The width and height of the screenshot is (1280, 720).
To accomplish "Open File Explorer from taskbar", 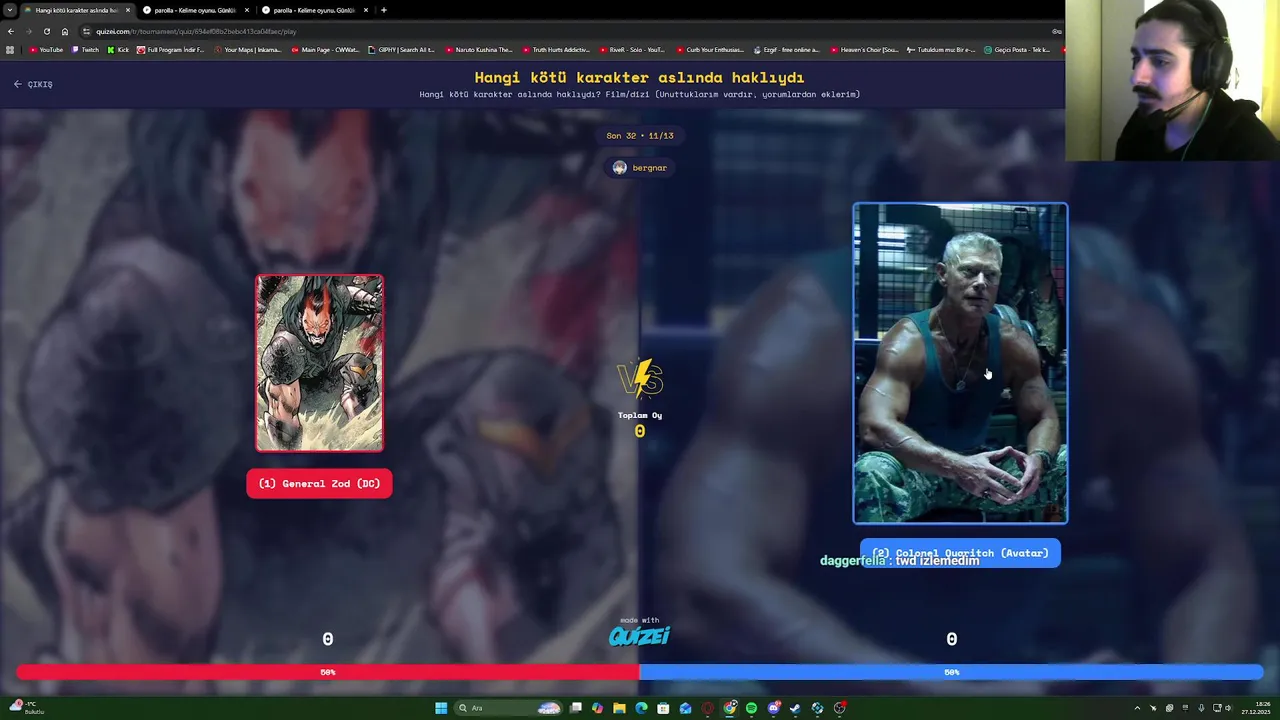I will point(619,708).
